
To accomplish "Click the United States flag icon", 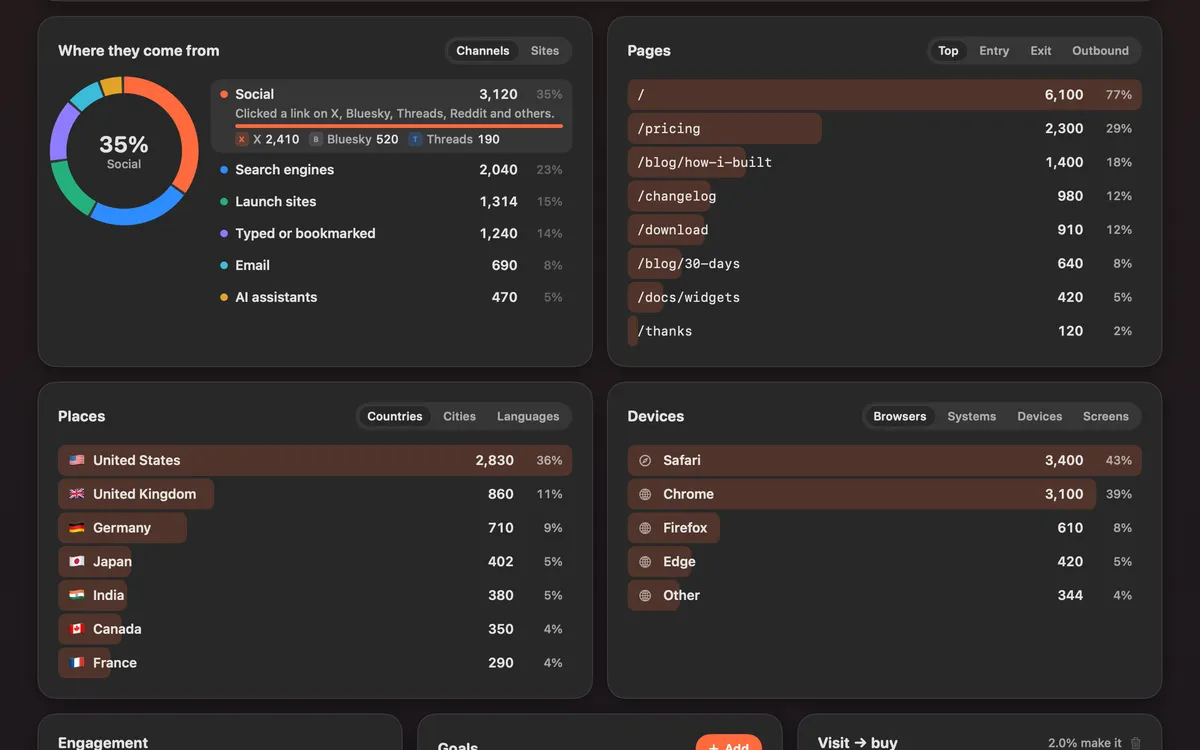I will (x=77, y=461).
